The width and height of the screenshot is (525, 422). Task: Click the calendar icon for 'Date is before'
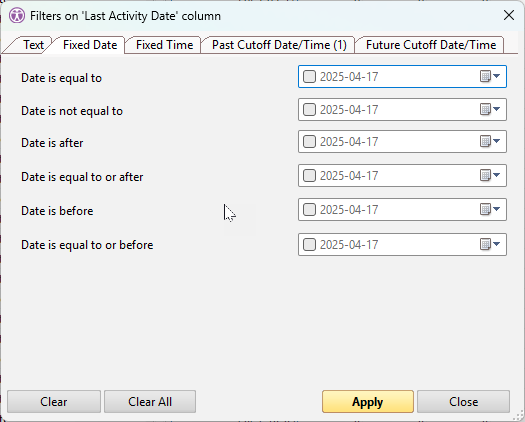tap(485, 209)
